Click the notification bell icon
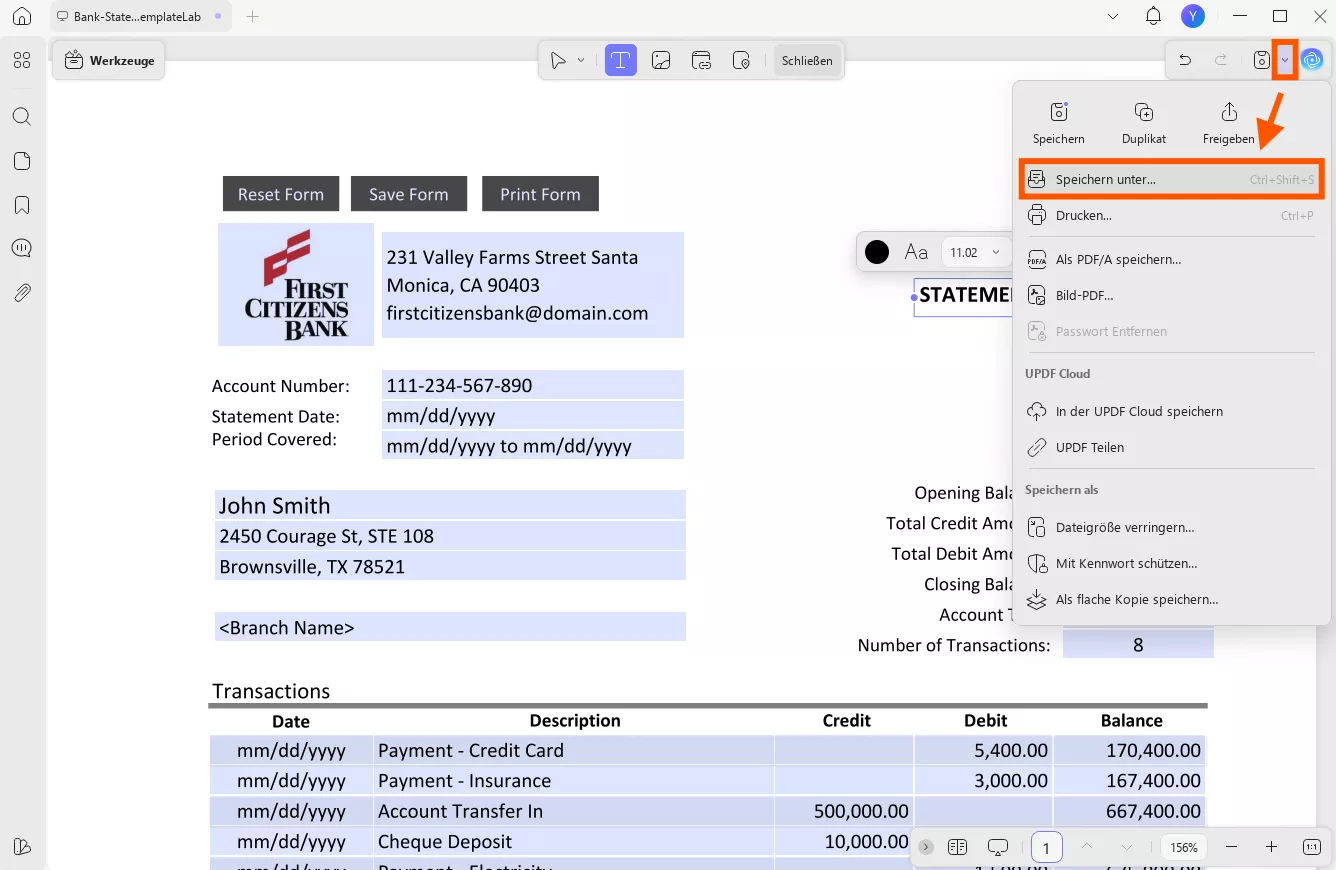The width and height of the screenshot is (1336, 870). [1153, 16]
